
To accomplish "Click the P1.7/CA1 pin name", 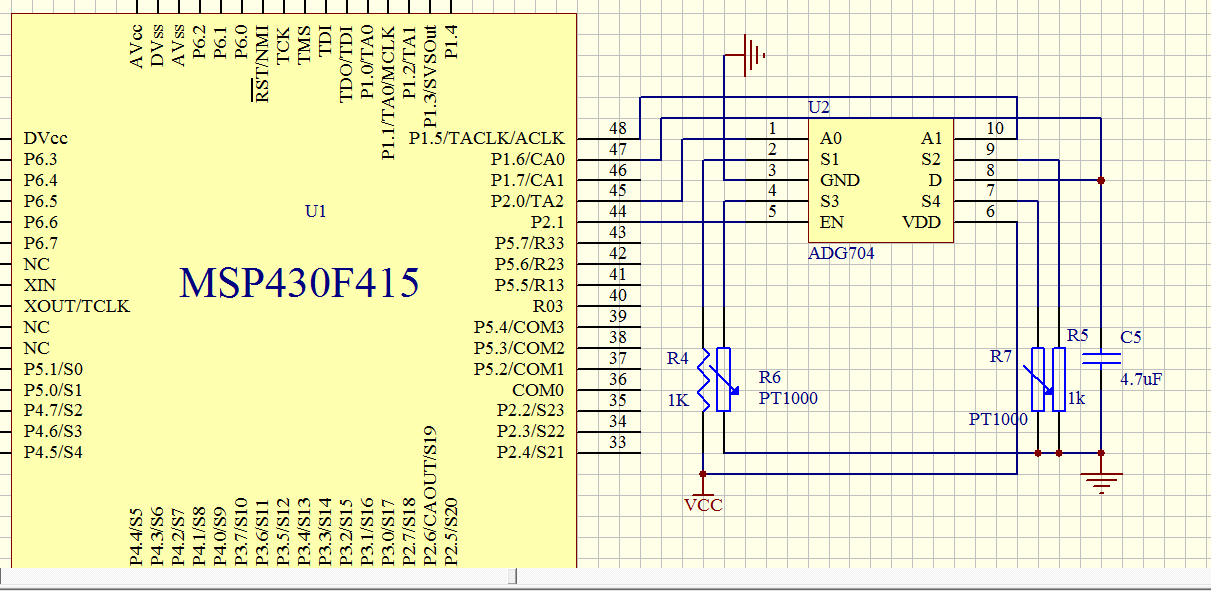I will (x=528, y=180).
